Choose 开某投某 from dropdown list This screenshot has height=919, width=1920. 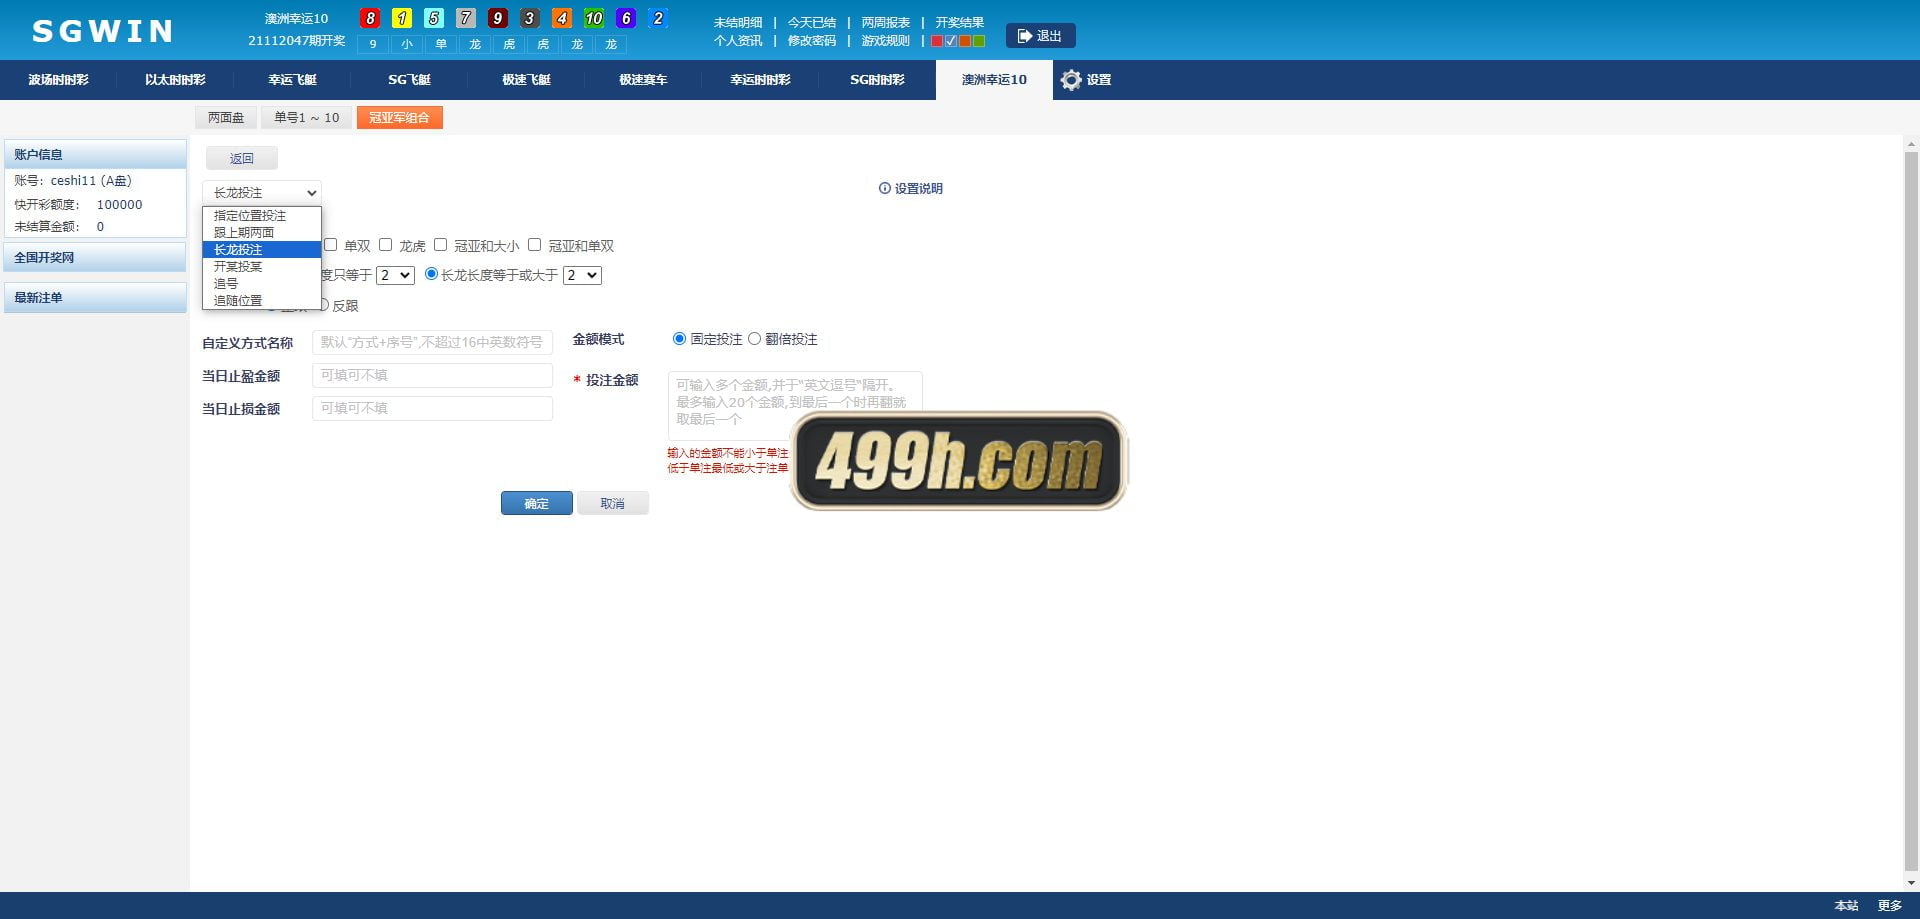pyautogui.click(x=262, y=267)
